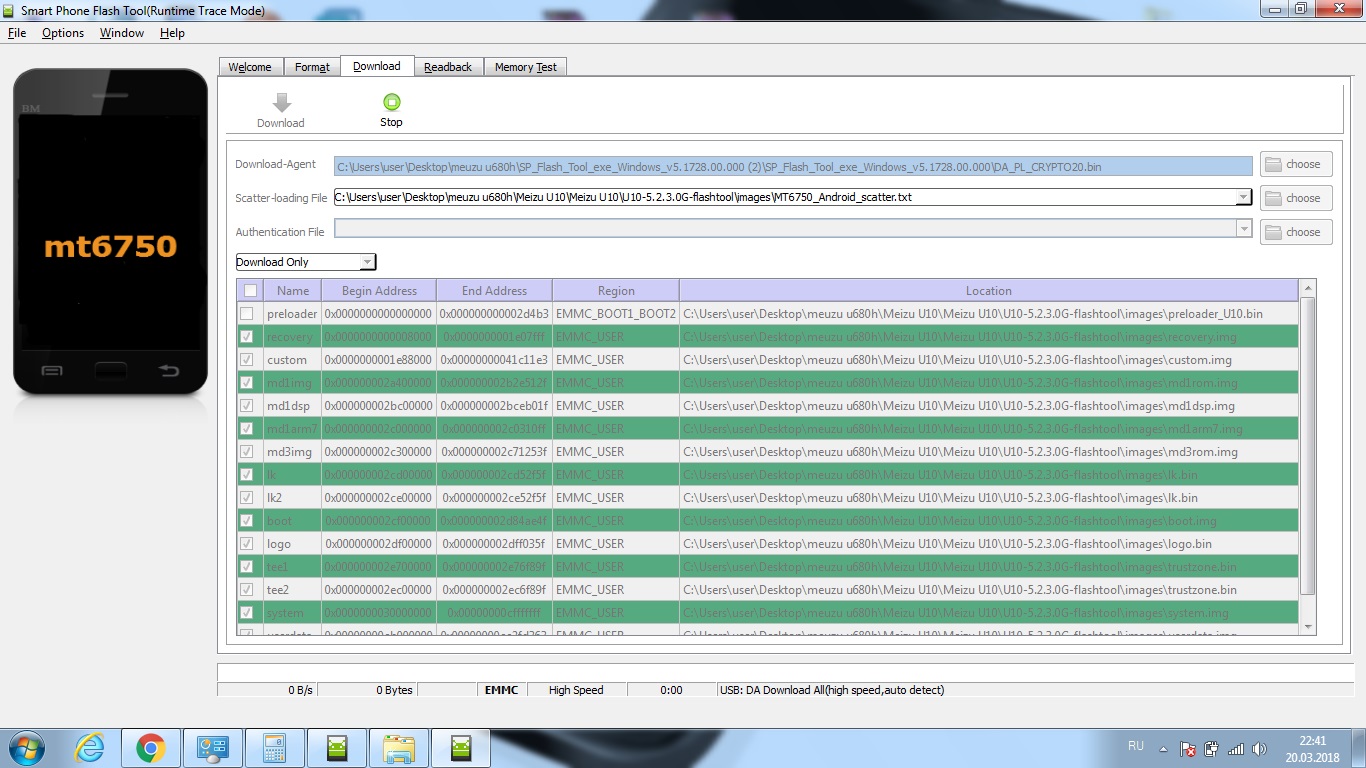Toggle the select-all checkbox in table header
This screenshot has width=1366, height=768.
(x=250, y=291)
